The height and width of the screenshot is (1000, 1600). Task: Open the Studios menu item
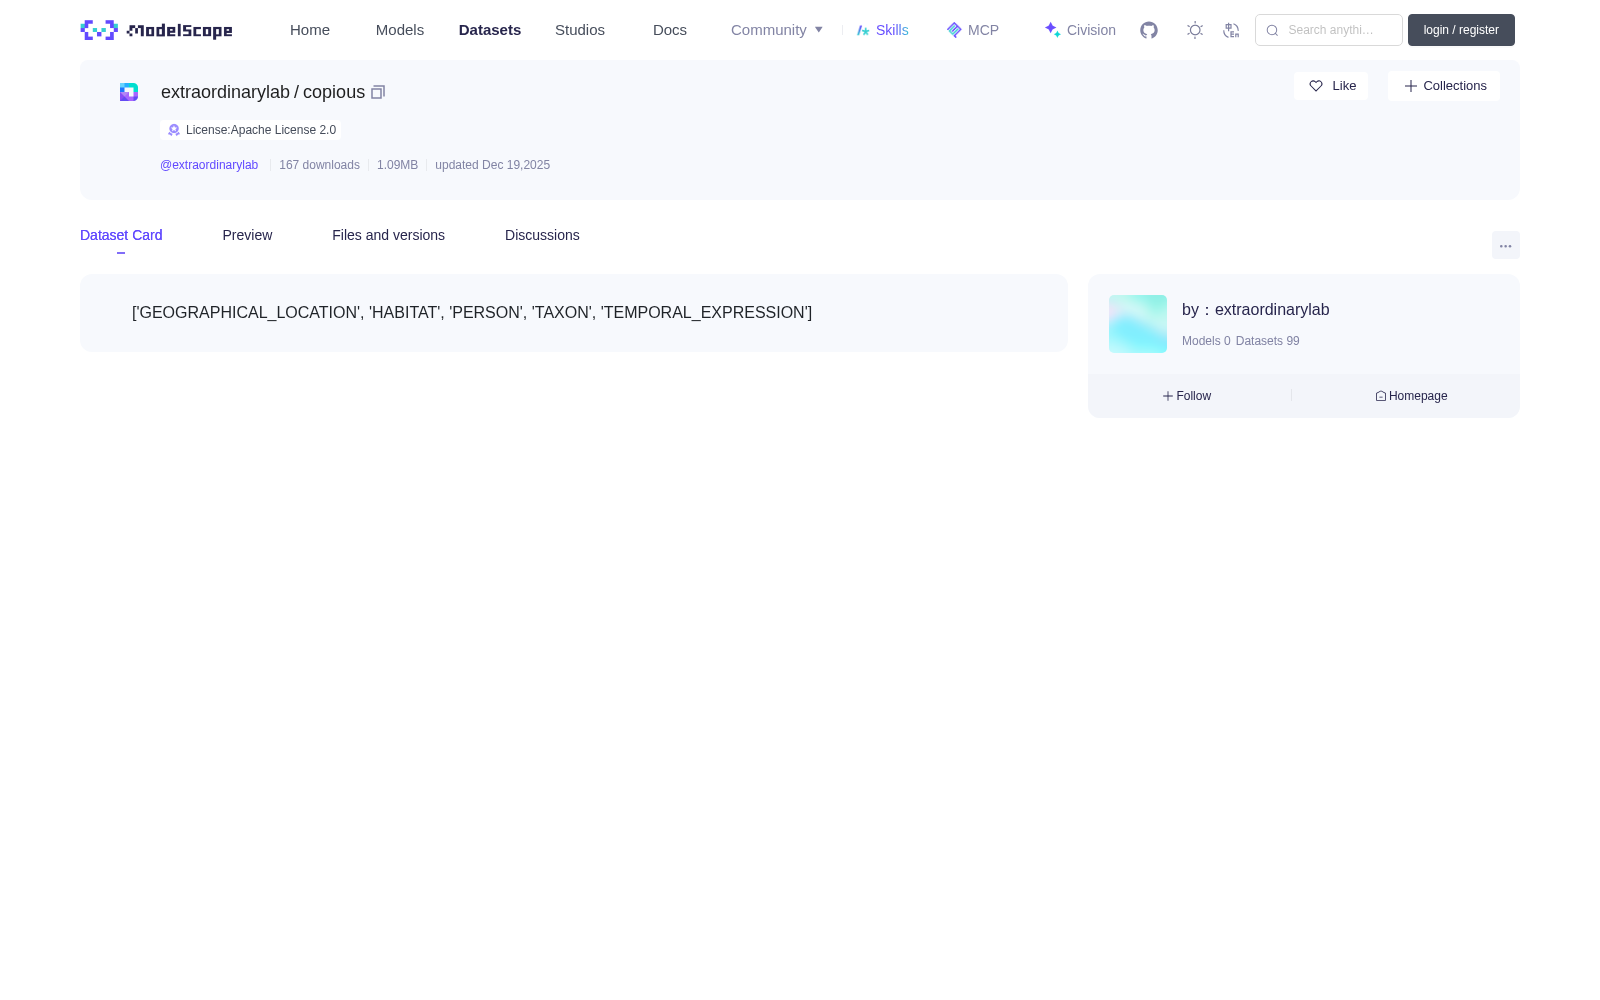click(580, 30)
